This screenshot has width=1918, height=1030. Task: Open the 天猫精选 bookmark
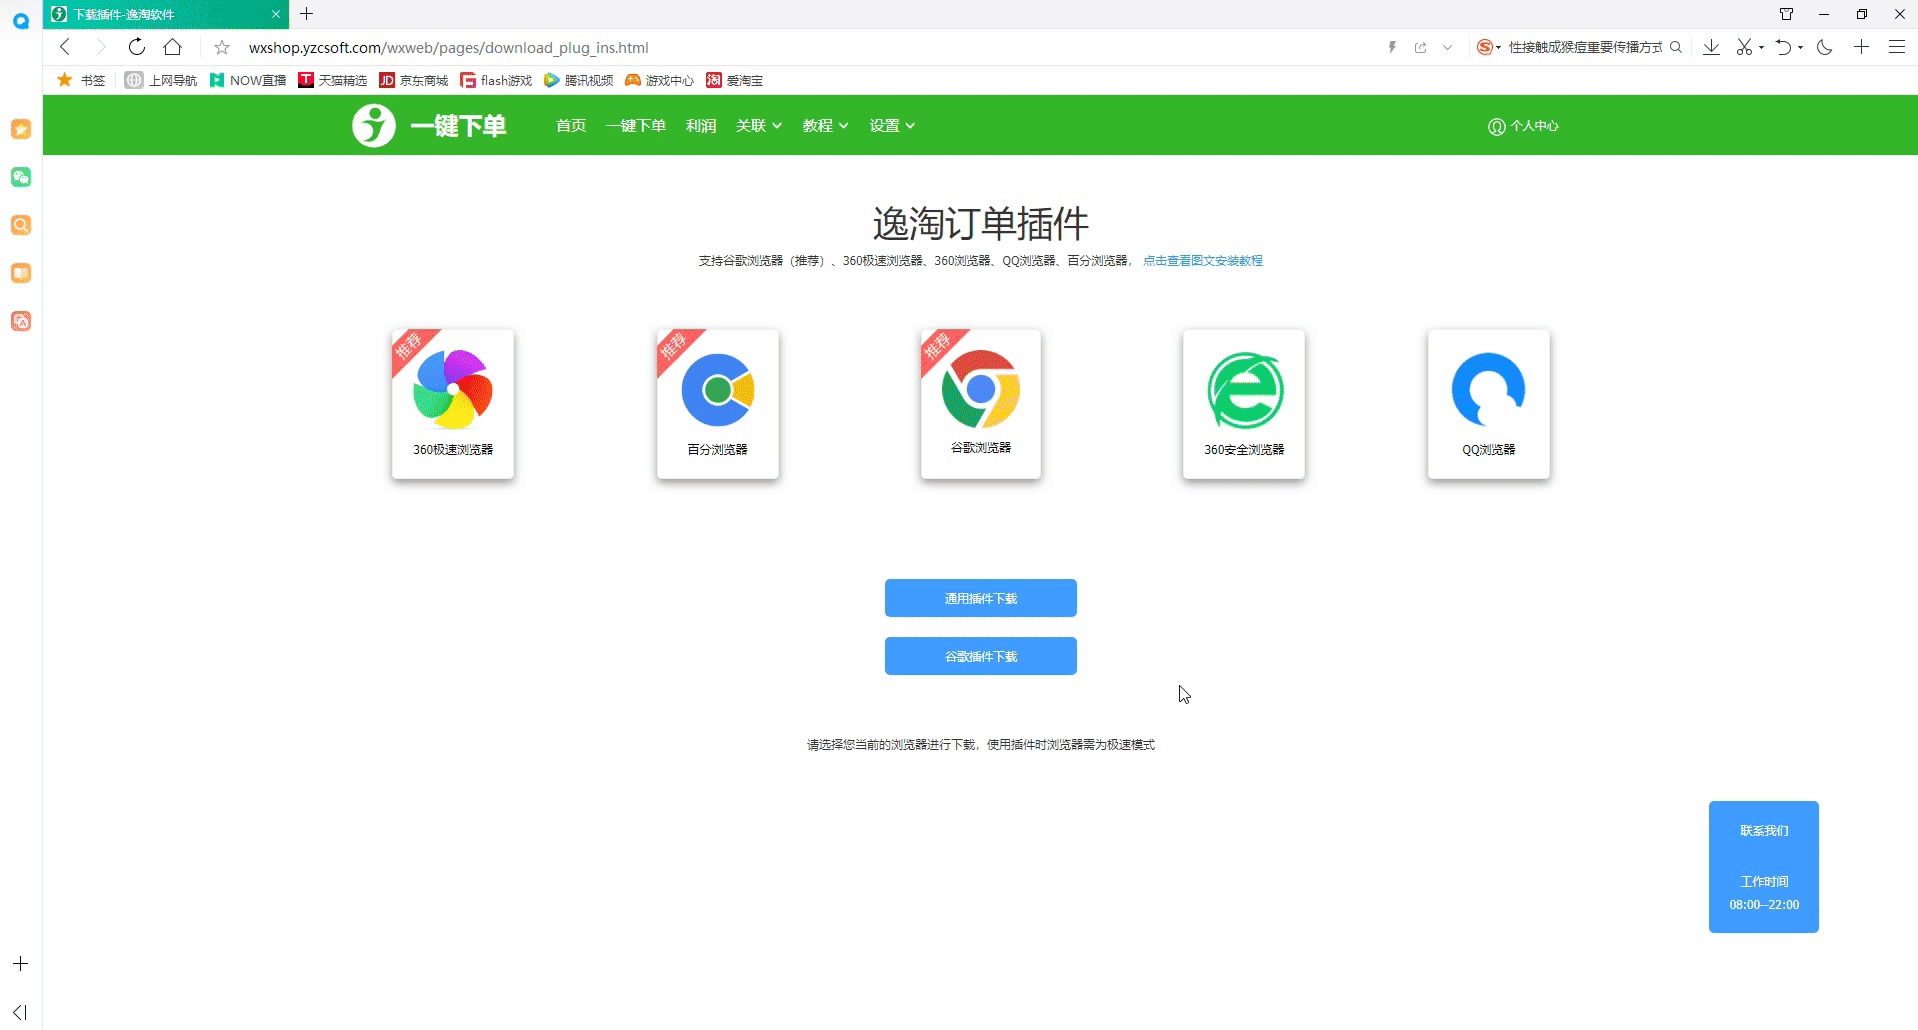332,80
